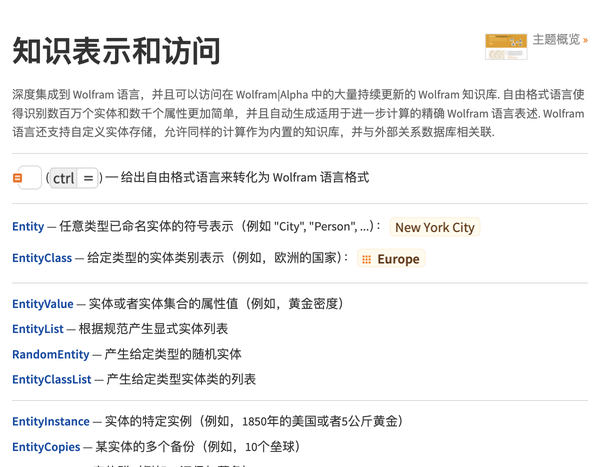Click the 给出自由格式语言来转化为 Wolfram 语言格式 text

point(245,178)
